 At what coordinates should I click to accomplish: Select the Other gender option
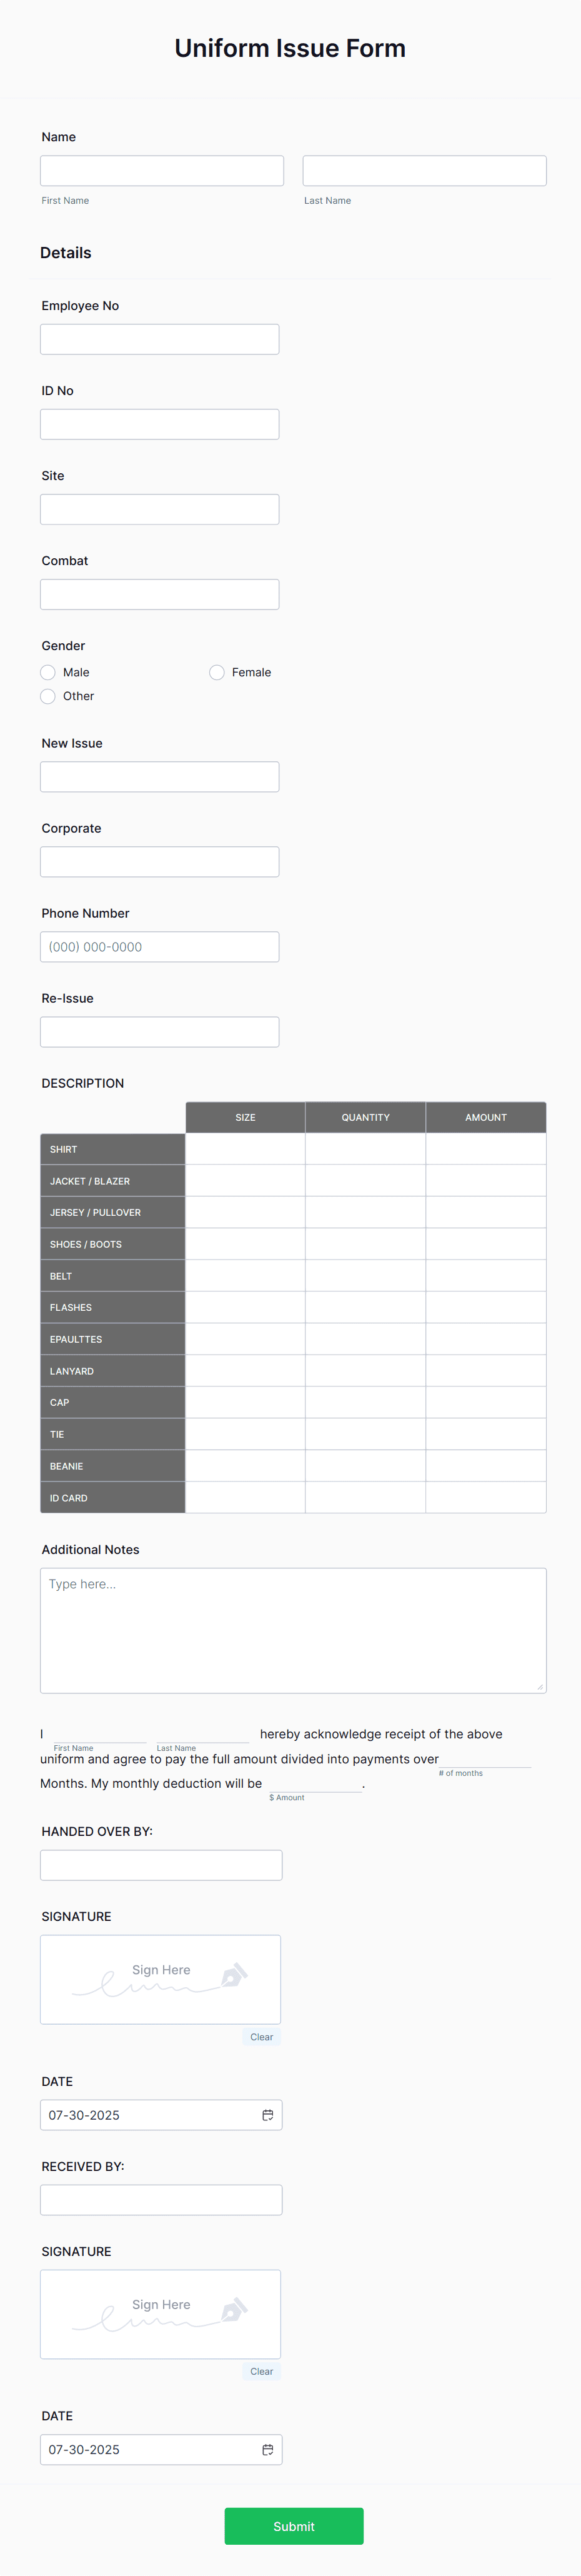click(47, 696)
